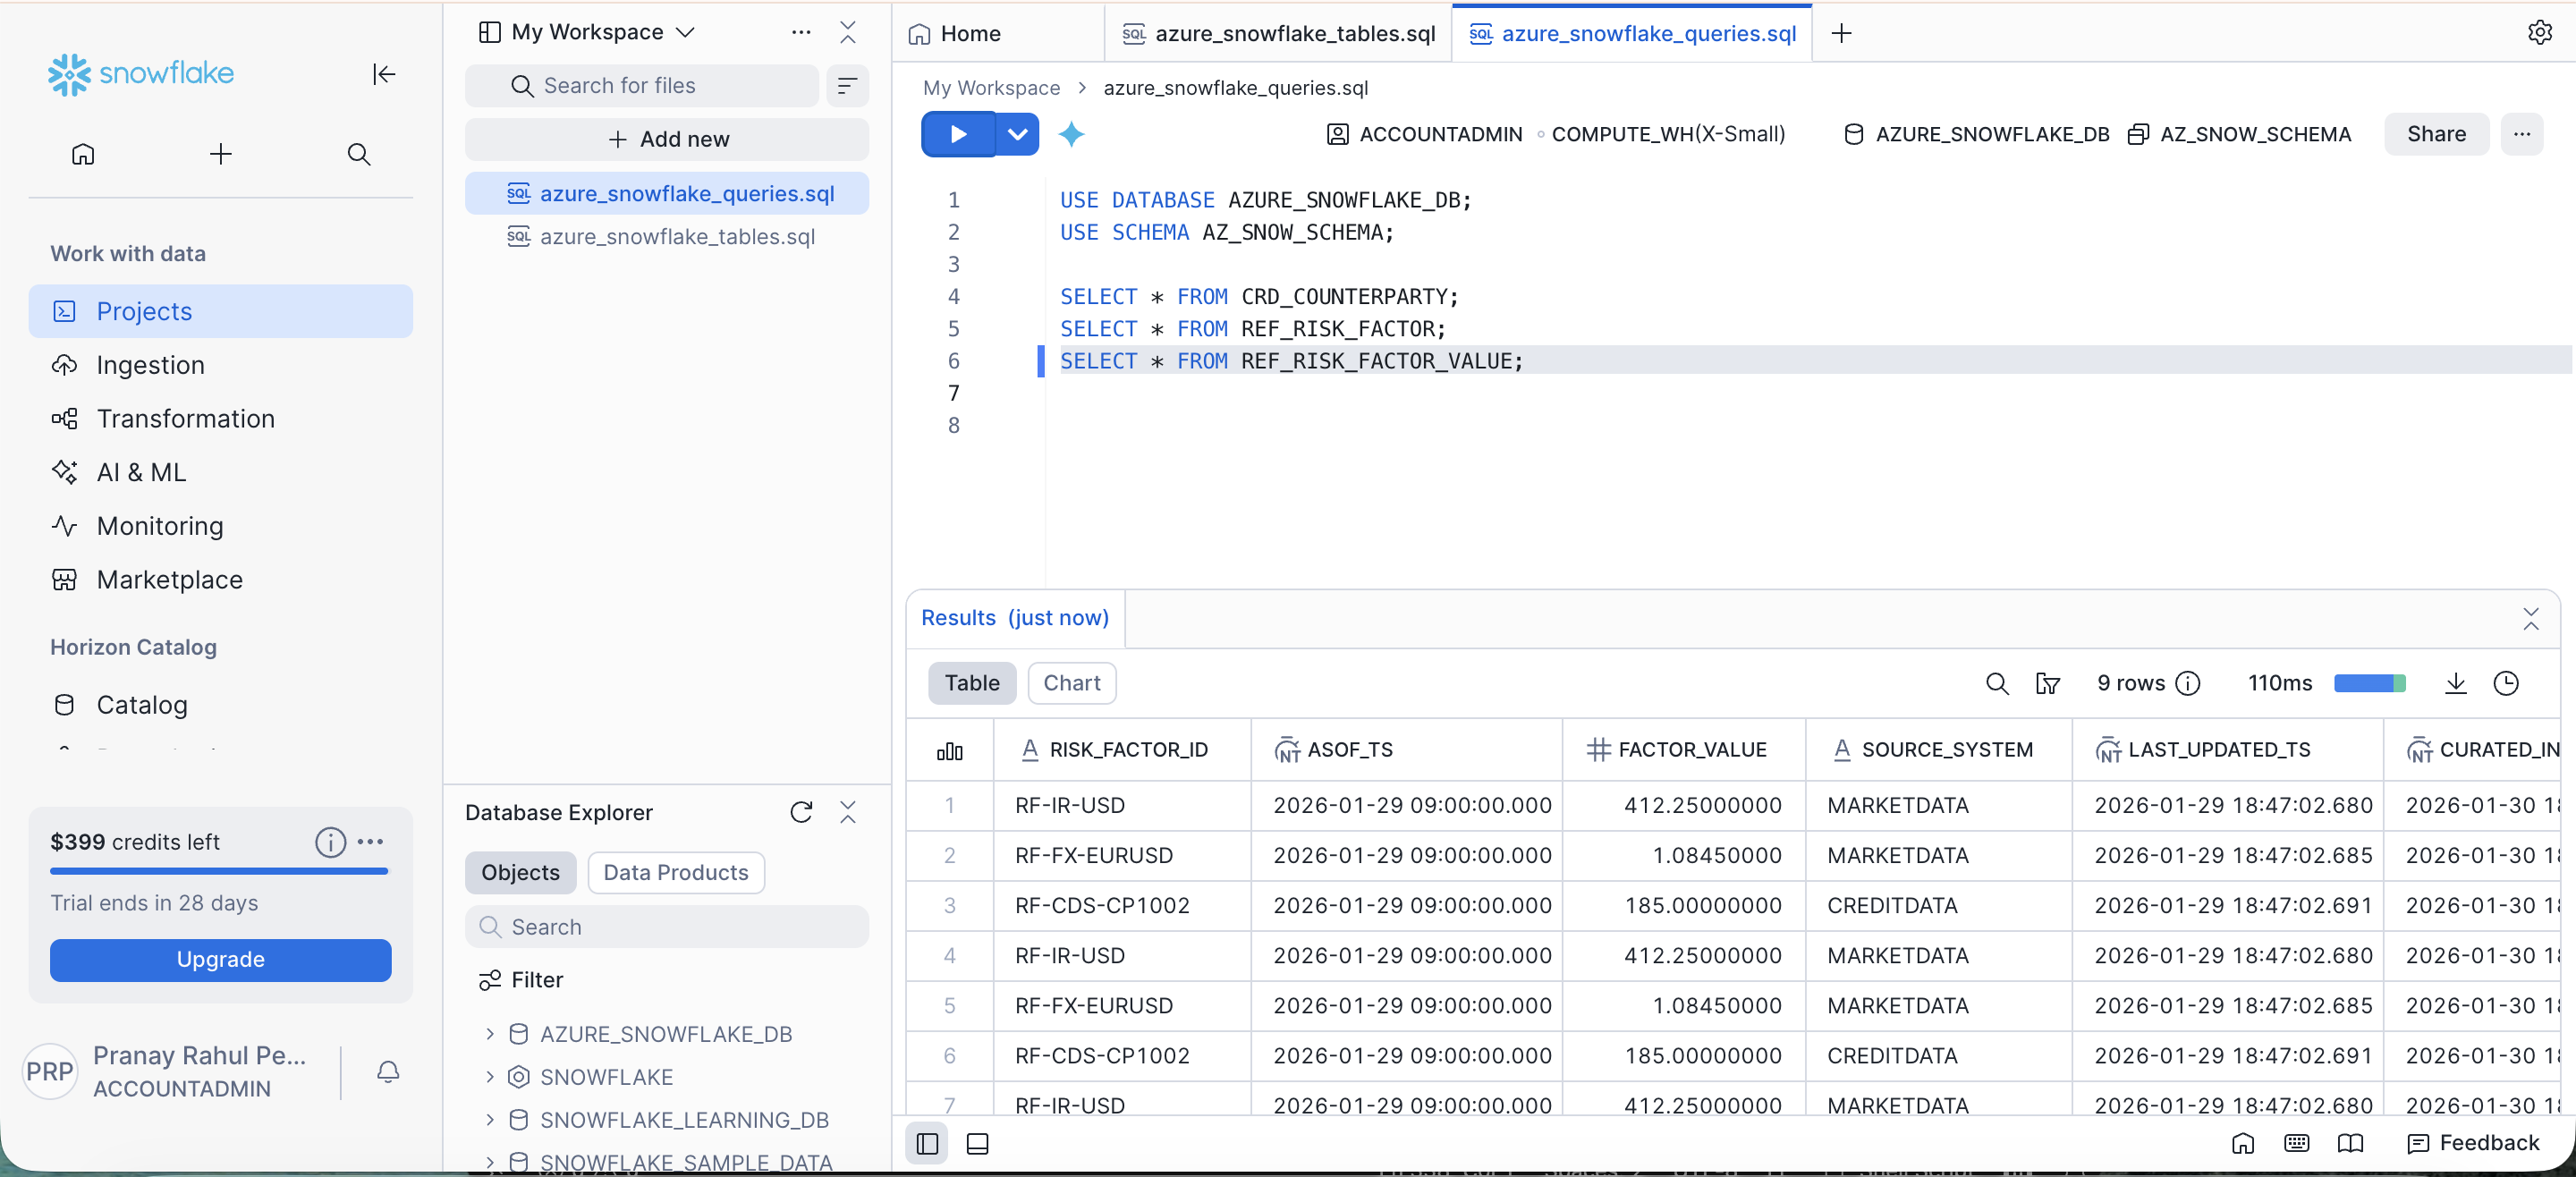The image size is (2576, 1177).
Task: Expand the AZURE_SNOWFLAKE_DB database tree
Action: pos(491,1034)
